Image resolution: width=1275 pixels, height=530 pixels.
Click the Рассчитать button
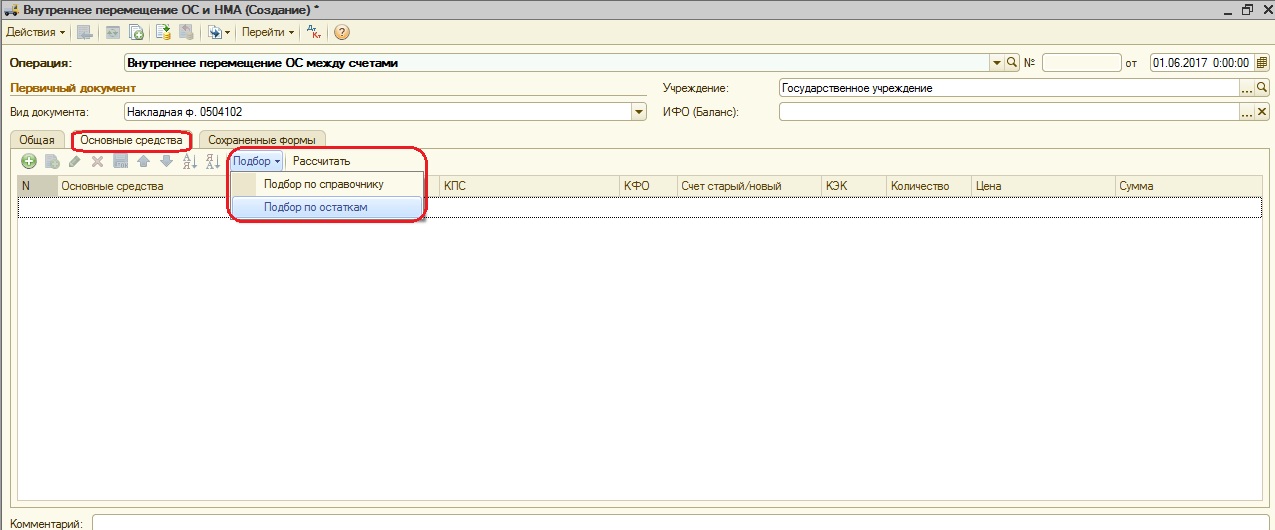[321, 161]
